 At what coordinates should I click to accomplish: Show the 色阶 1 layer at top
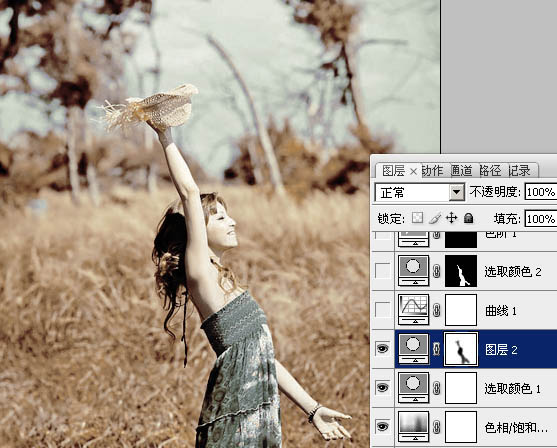tap(383, 235)
